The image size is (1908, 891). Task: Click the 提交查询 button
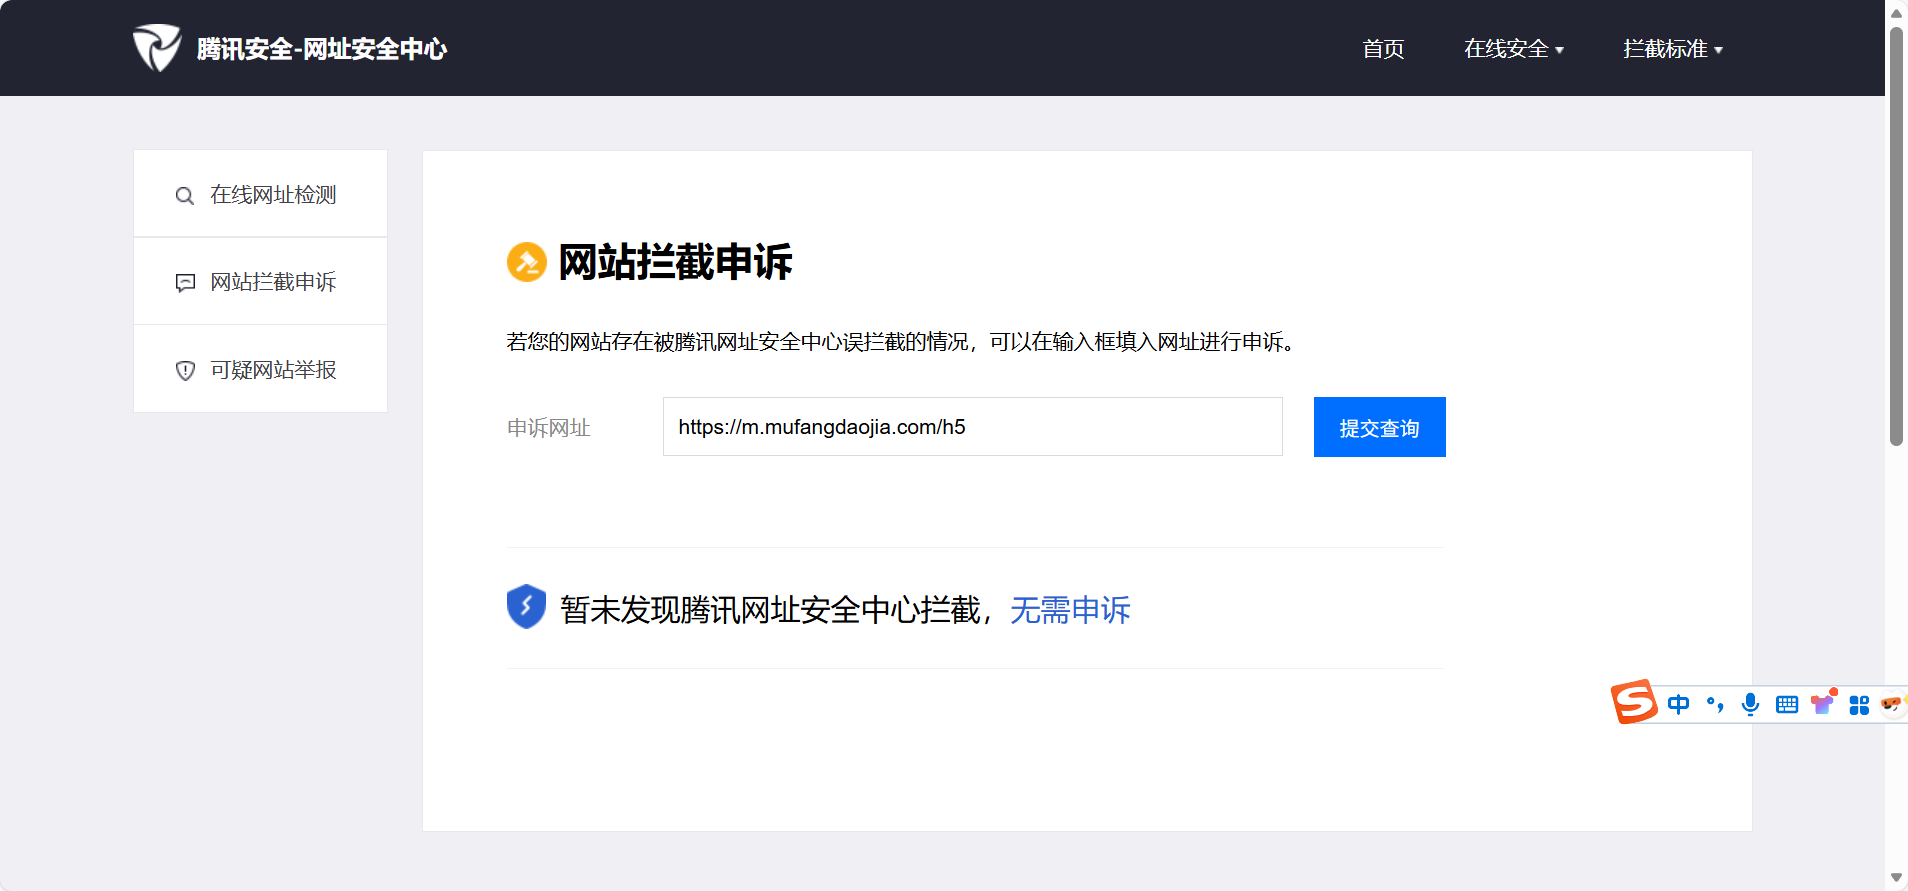pos(1379,427)
